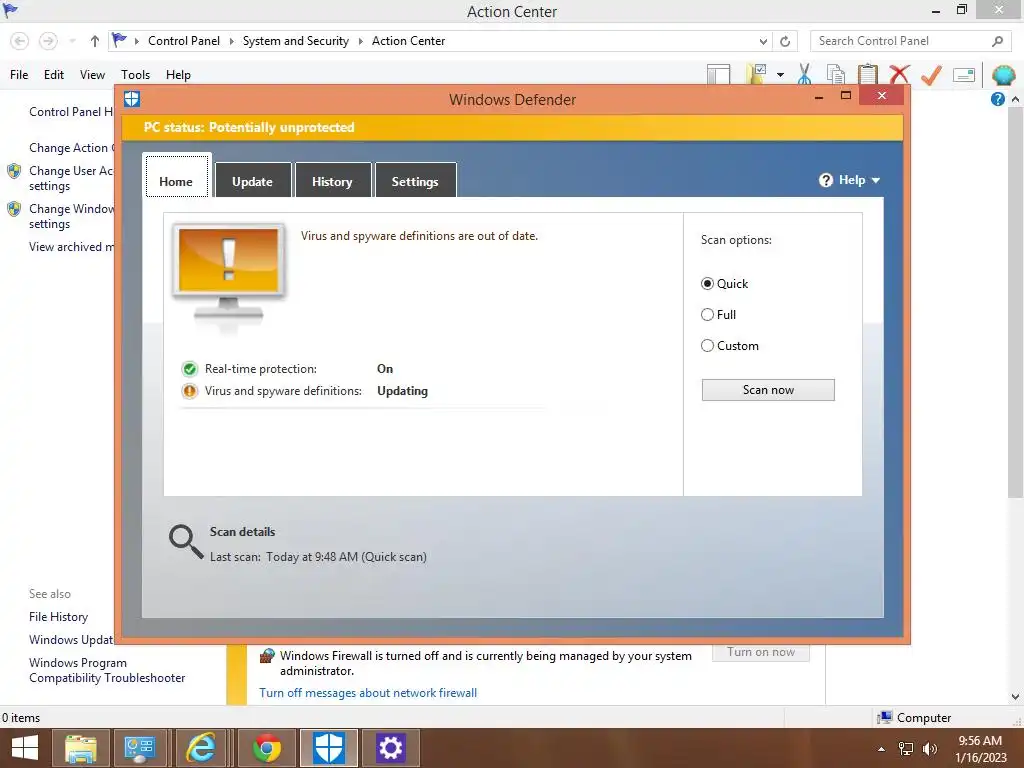The width and height of the screenshot is (1024, 768).
Task: Expand the System and Security breadcrumb arrow
Action: [x=360, y=41]
